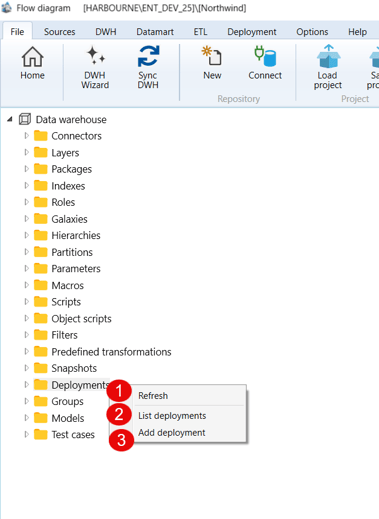Click the Data warehouse cube icon
This screenshot has height=519, width=379.
[25, 119]
